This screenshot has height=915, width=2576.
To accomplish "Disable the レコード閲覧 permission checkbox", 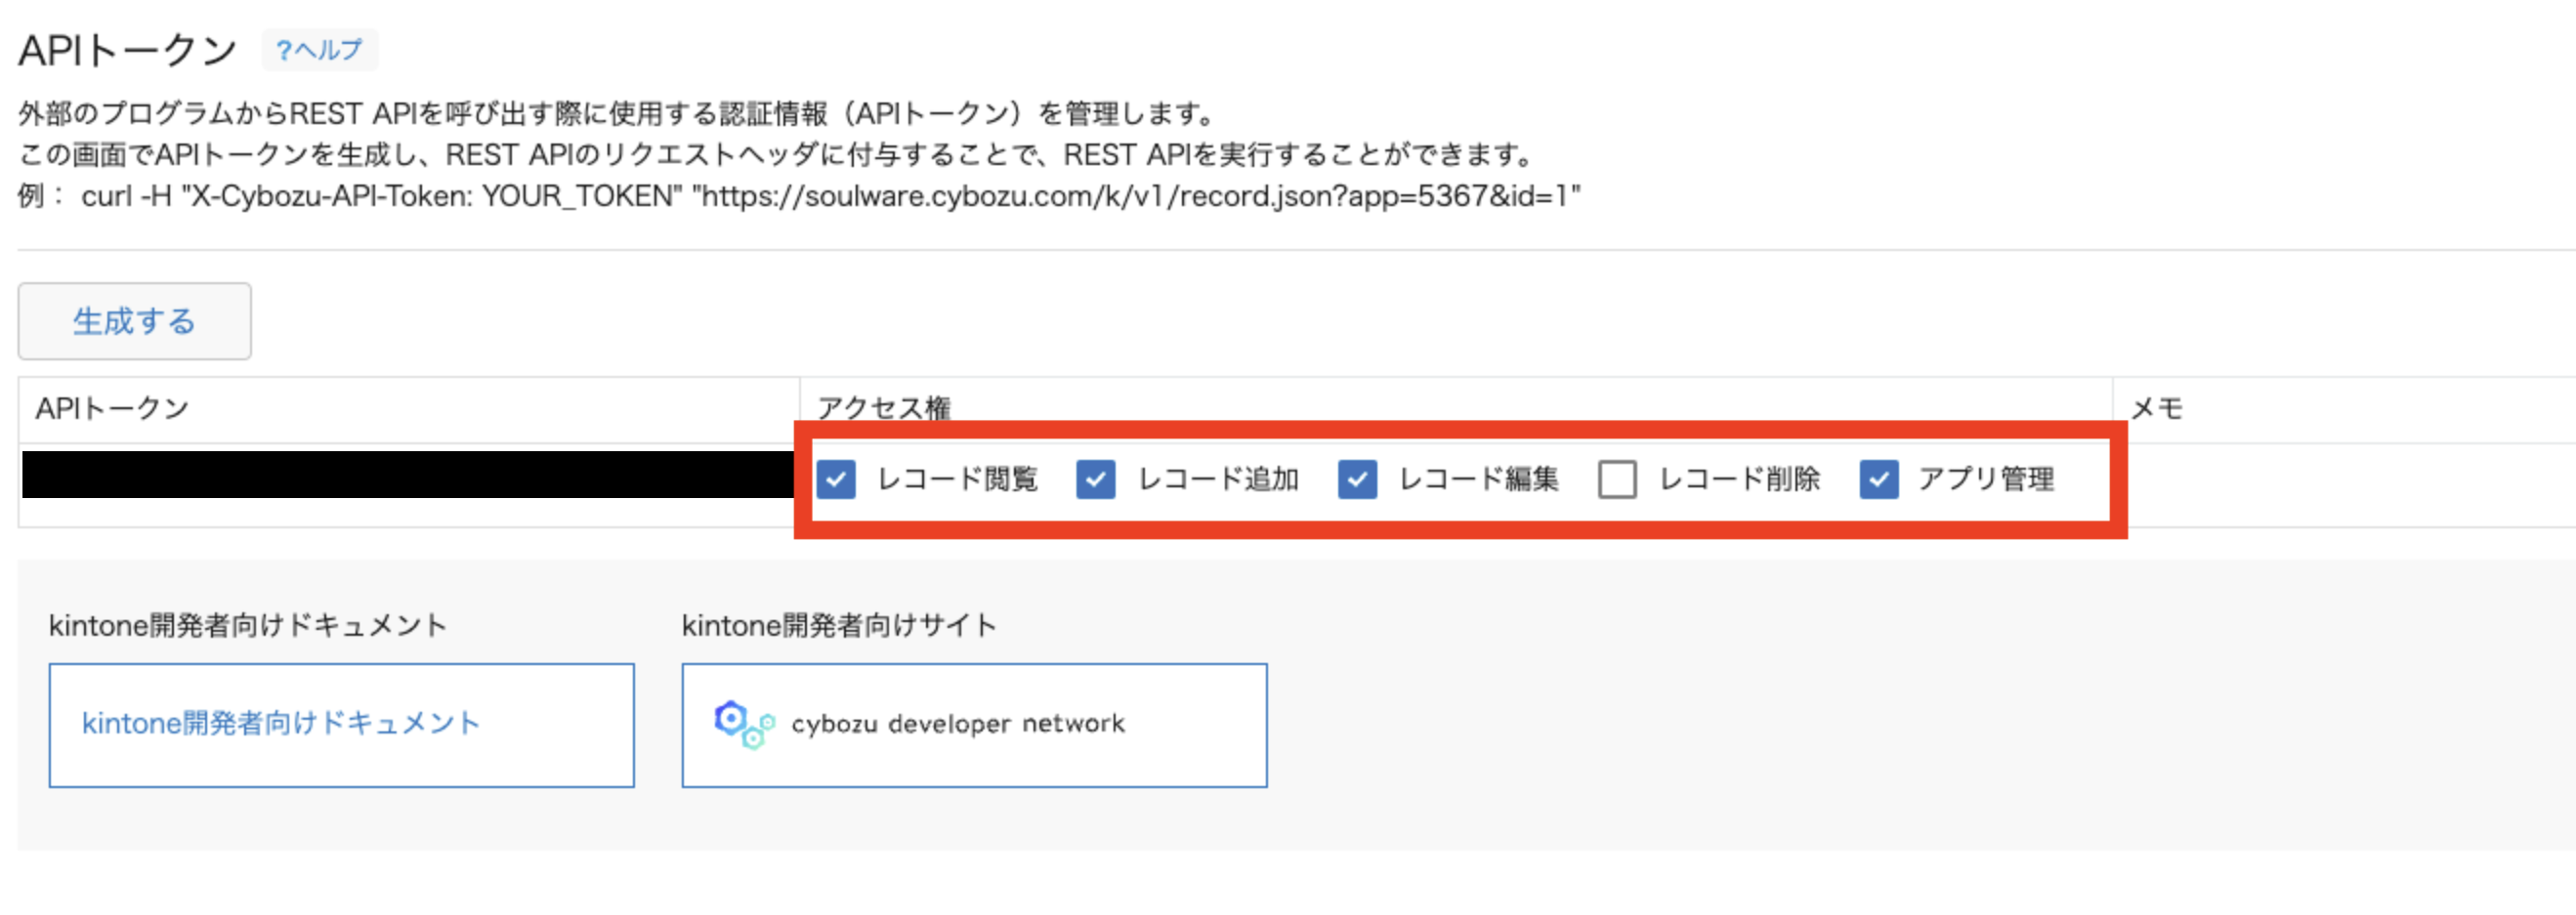I will [836, 480].
